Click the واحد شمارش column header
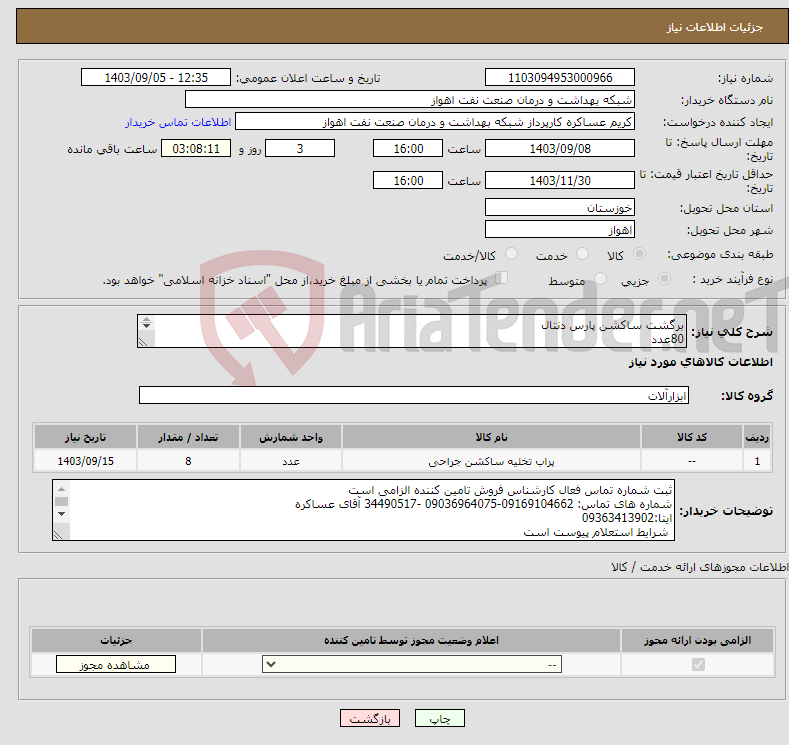The width and height of the screenshot is (789, 745). tap(291, 437)
